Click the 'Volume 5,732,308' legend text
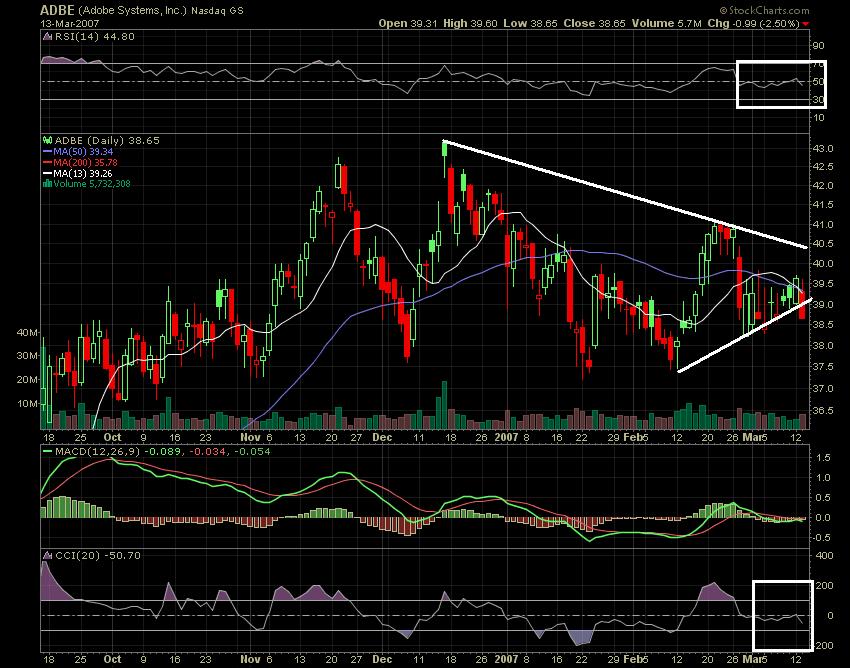The width and height of the screenshot is (850, 668). tap(92, 184)
